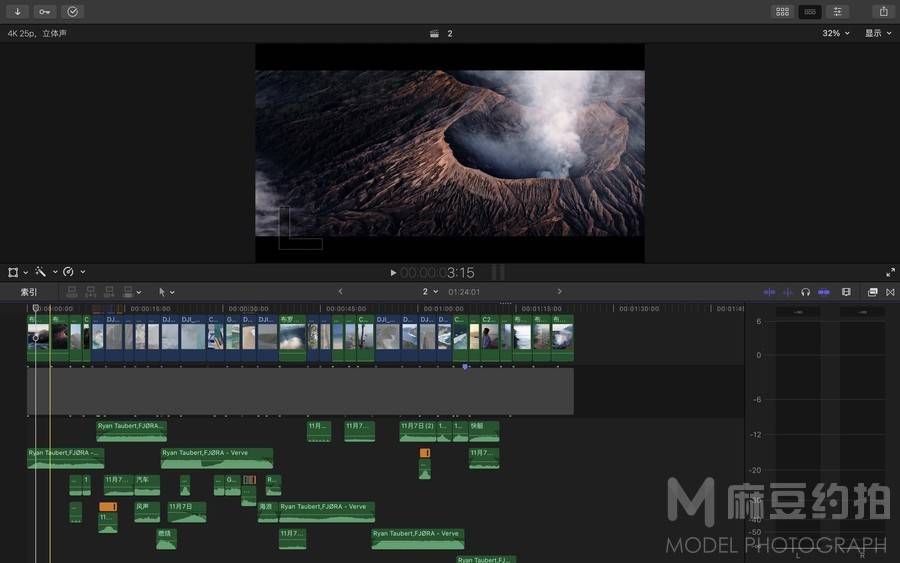Select the 汽车 audio clip
Screen dimensions: 900x563
(148, 485)
